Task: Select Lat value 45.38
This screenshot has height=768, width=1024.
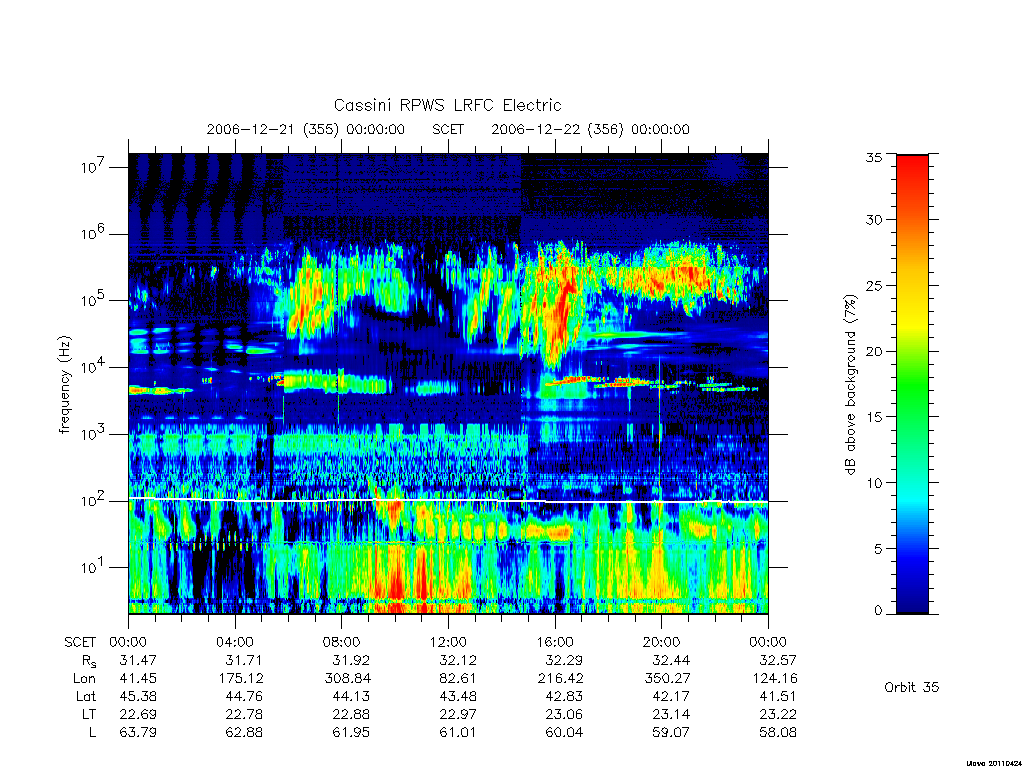Action: coord(138,697)
